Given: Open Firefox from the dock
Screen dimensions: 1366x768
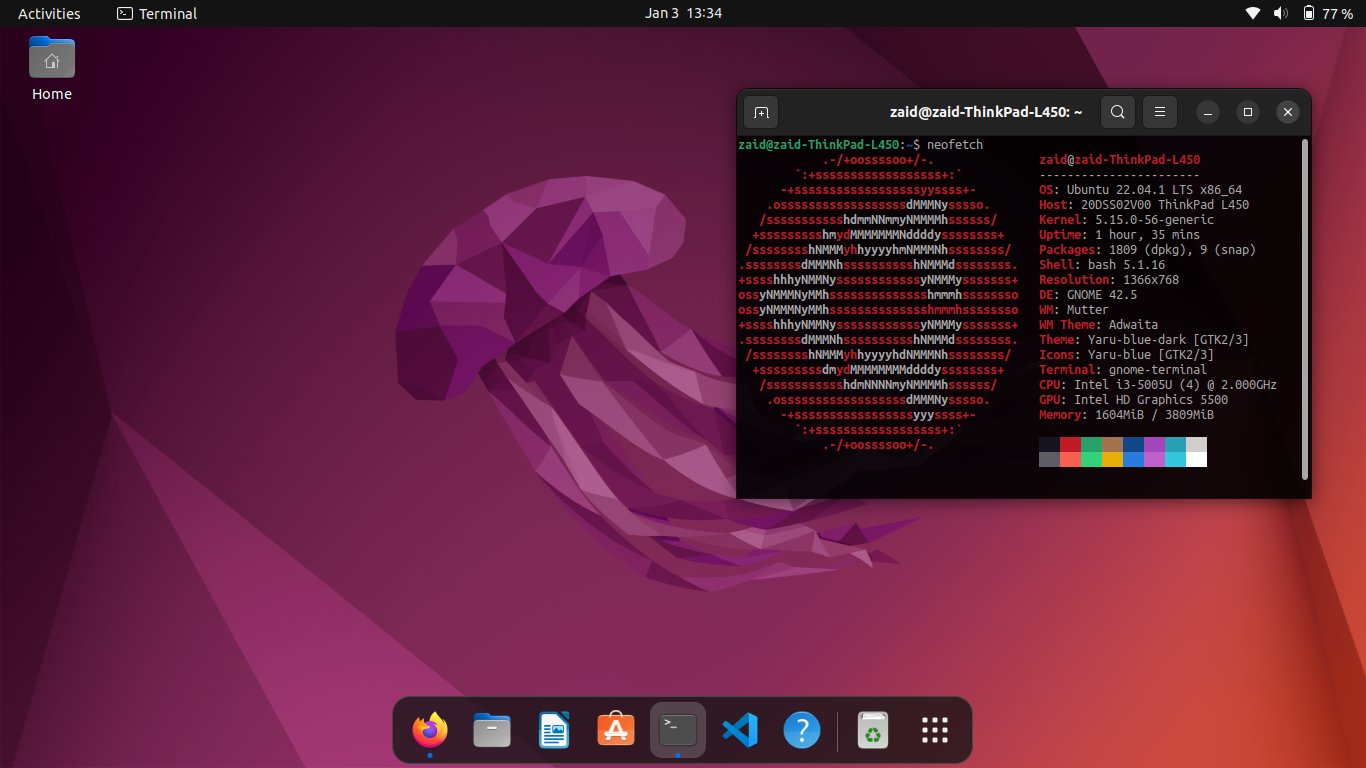Looking at the screenshot, I should coord(429,730).
